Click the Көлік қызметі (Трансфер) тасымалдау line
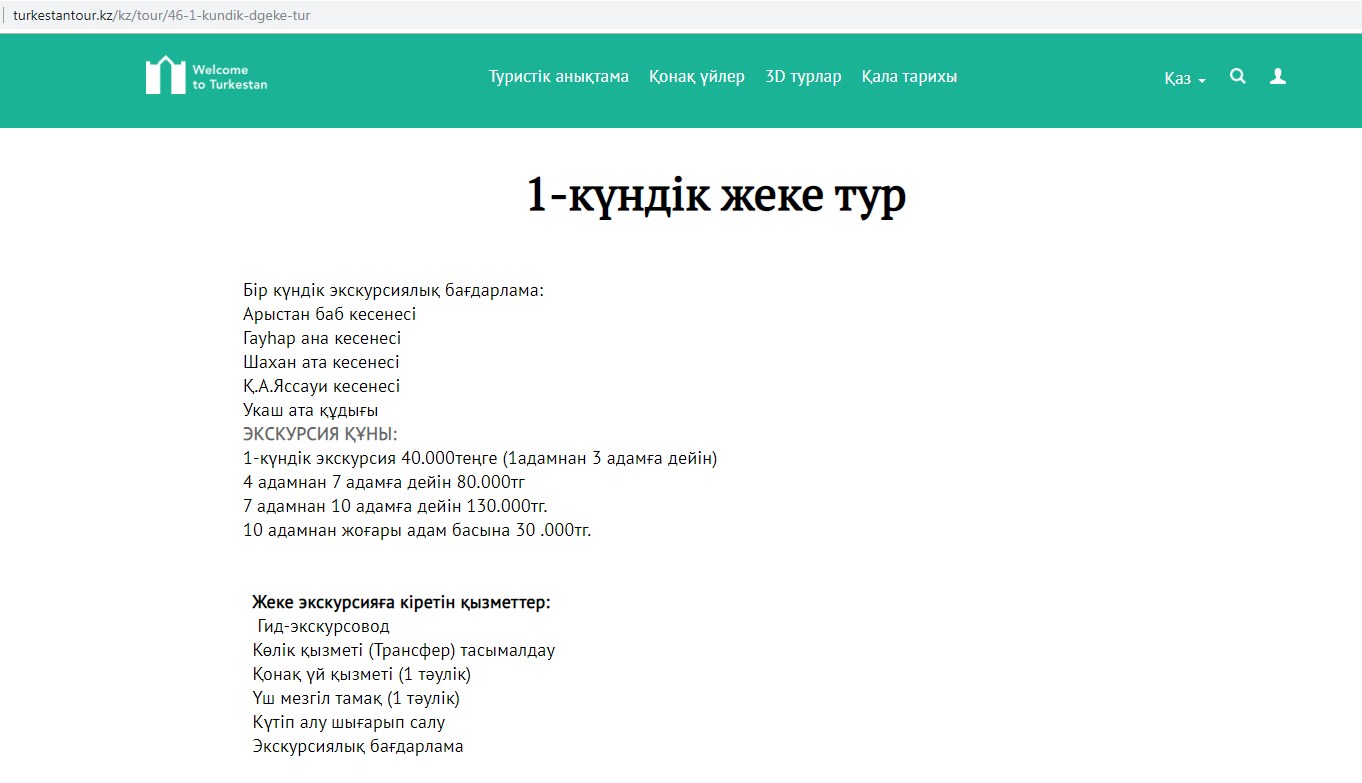This screenshot has width=1362, height=783. point(404,650)
